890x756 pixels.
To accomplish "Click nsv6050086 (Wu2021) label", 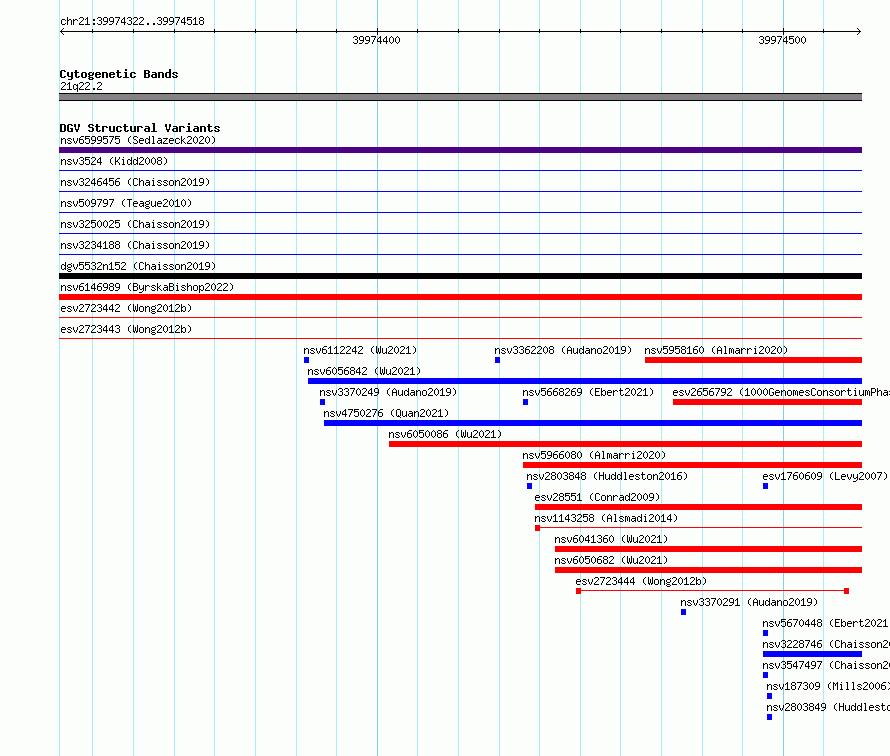I will pos(445,434).
